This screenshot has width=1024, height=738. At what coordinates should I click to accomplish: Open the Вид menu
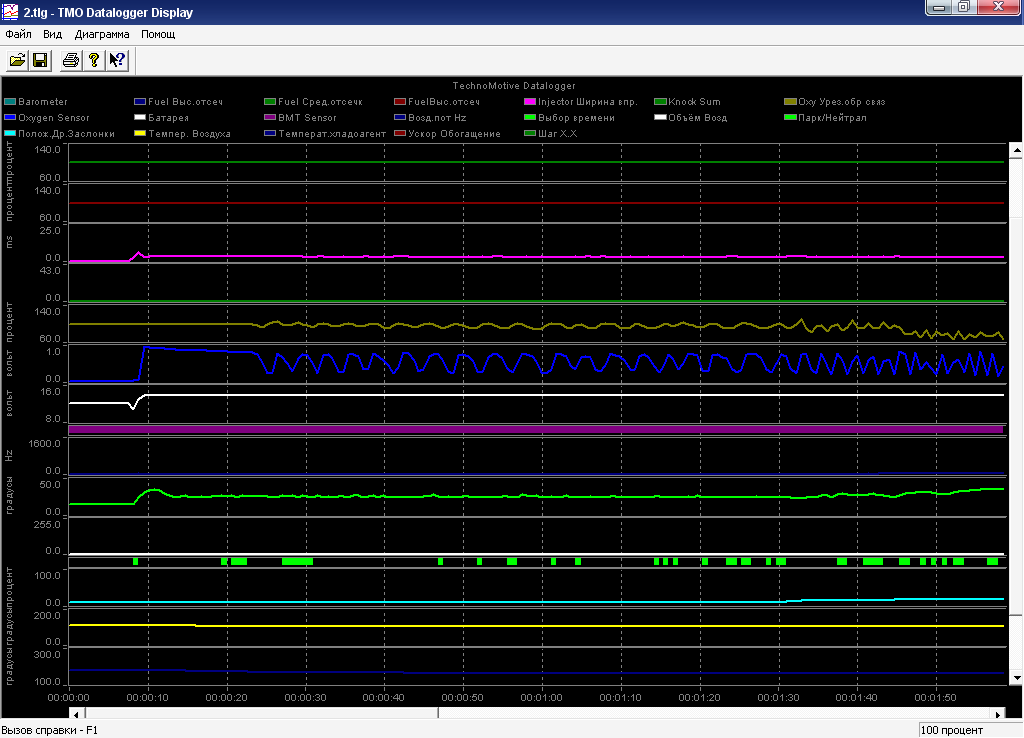[53, 34]
